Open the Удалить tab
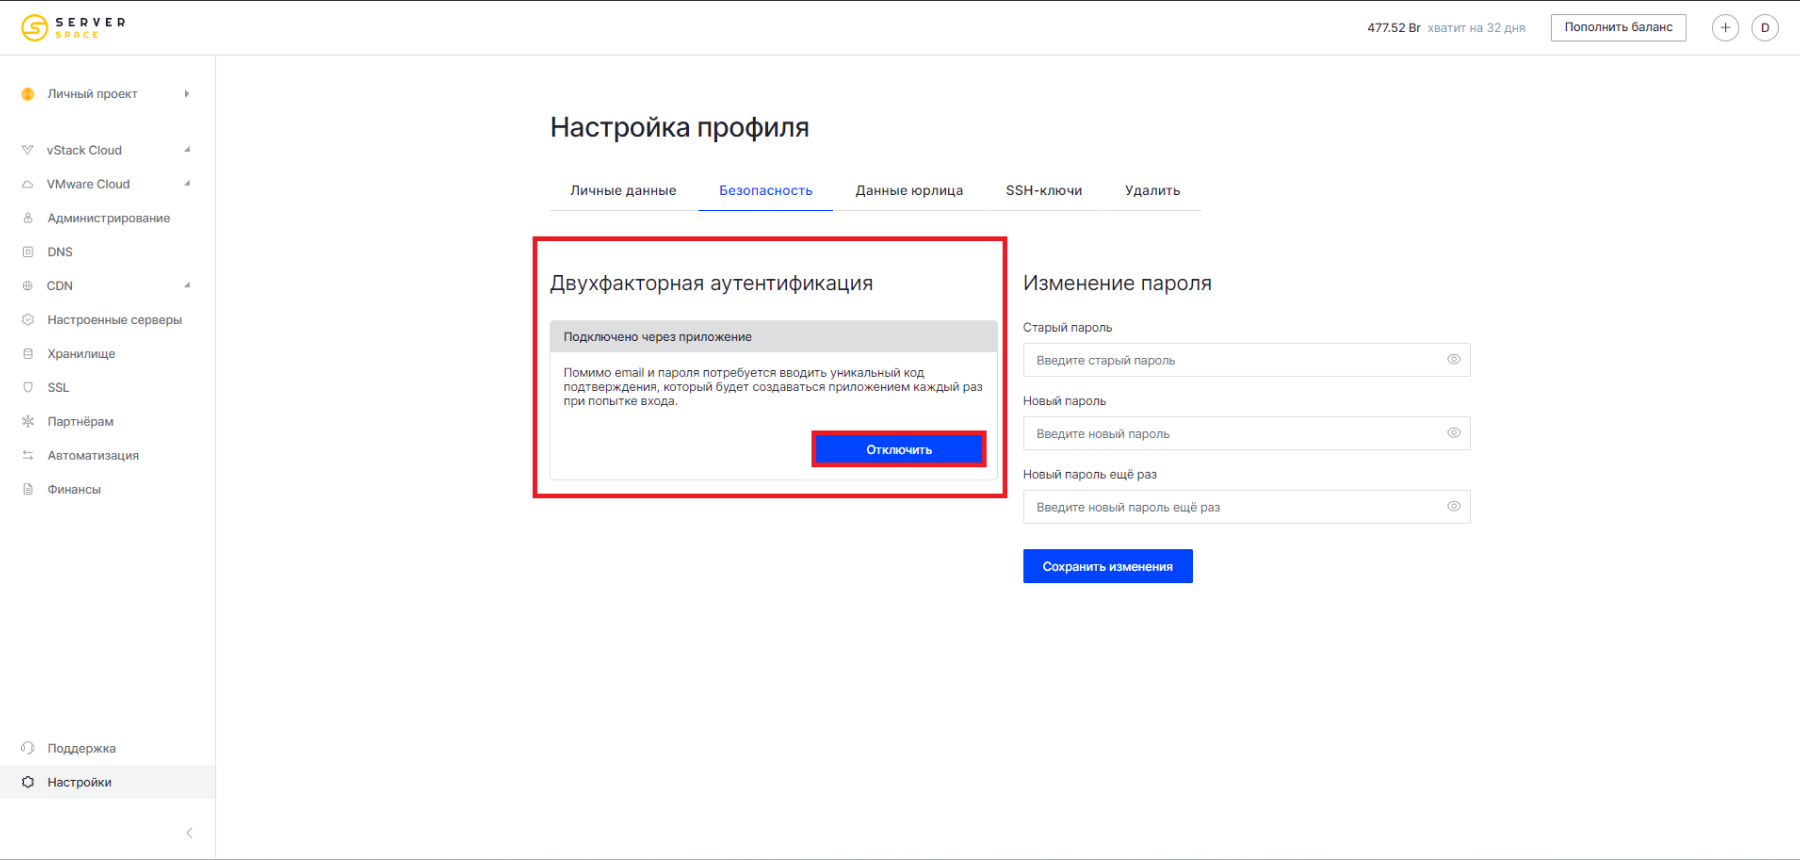The width and height of the screenshot is (1800, 860). [1152, 190]
